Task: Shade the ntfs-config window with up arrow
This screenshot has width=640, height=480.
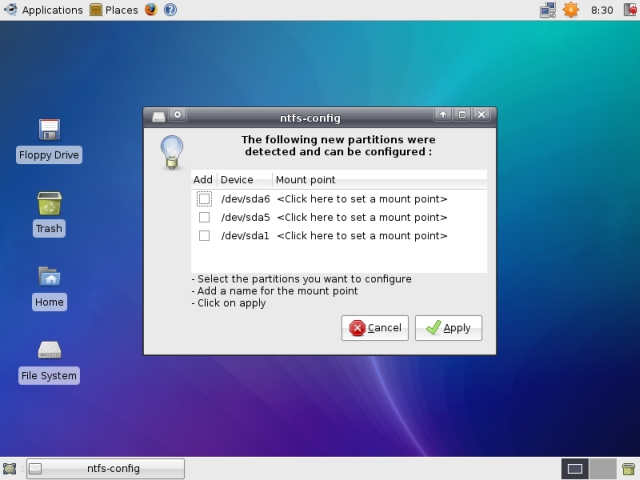Action: coord(443,115)
